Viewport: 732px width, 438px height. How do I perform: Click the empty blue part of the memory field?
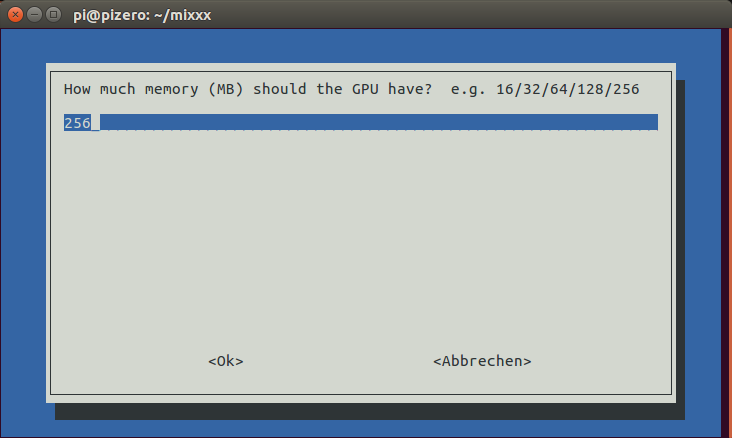tap(379, 122)
